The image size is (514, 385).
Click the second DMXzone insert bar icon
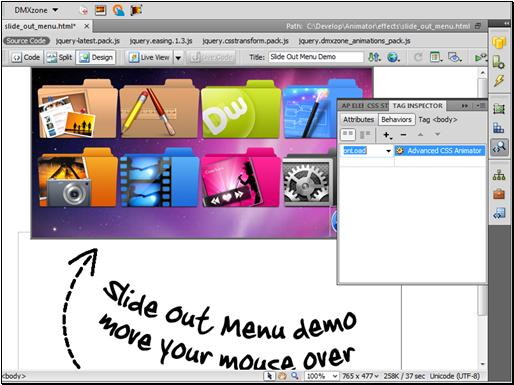[x=100, y=10]
